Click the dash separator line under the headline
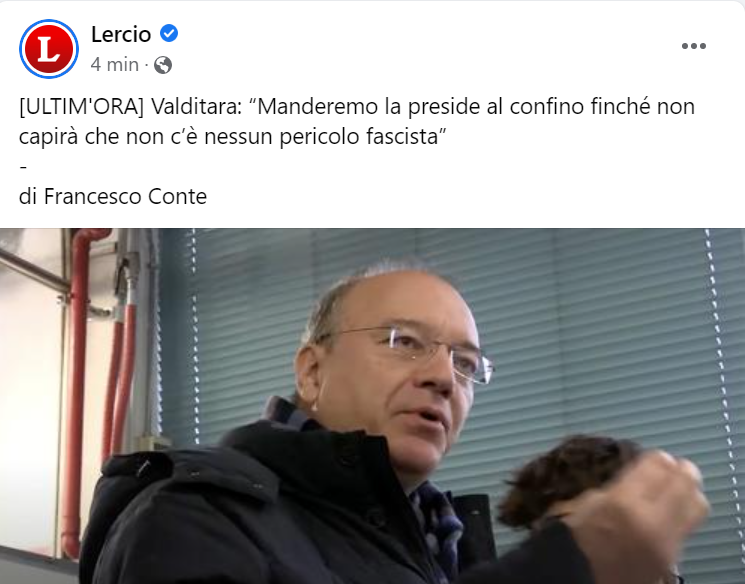The width and height of the screenshot is (745, 584). coord(23,167)
